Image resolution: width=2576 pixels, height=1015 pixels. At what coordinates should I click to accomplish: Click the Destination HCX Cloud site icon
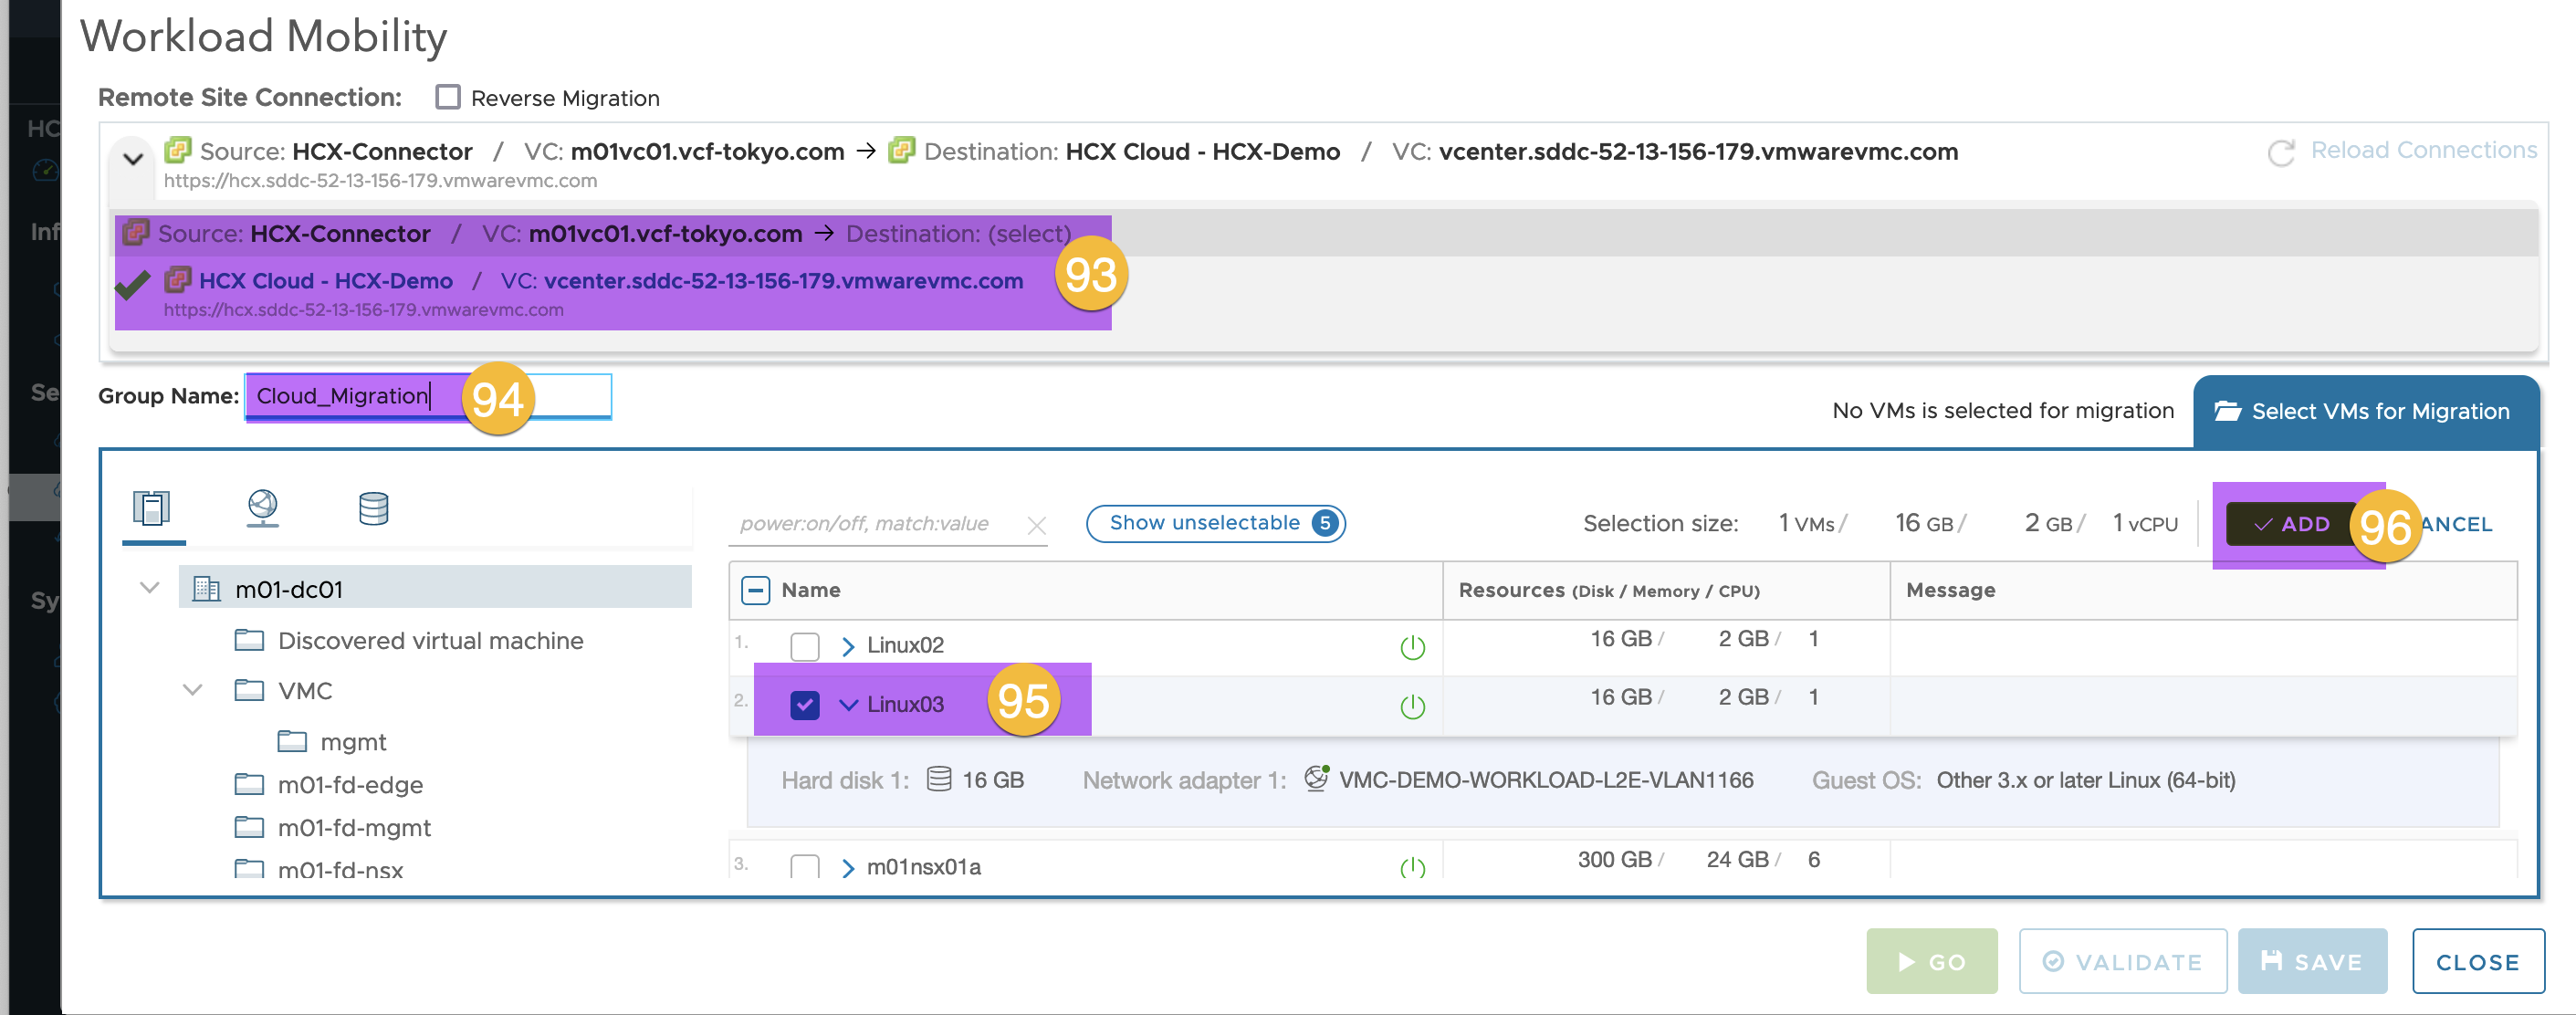pos(901,150)
